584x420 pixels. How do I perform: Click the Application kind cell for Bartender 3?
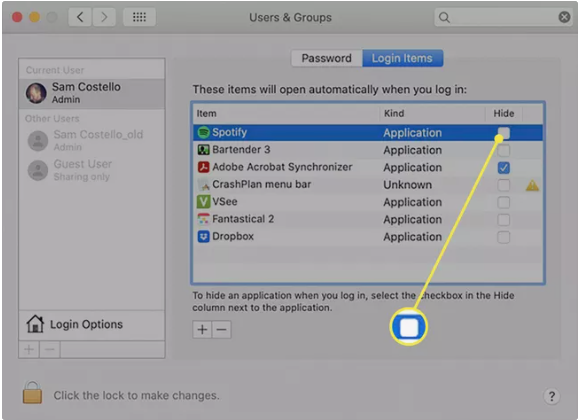click(x=412, y=150)
